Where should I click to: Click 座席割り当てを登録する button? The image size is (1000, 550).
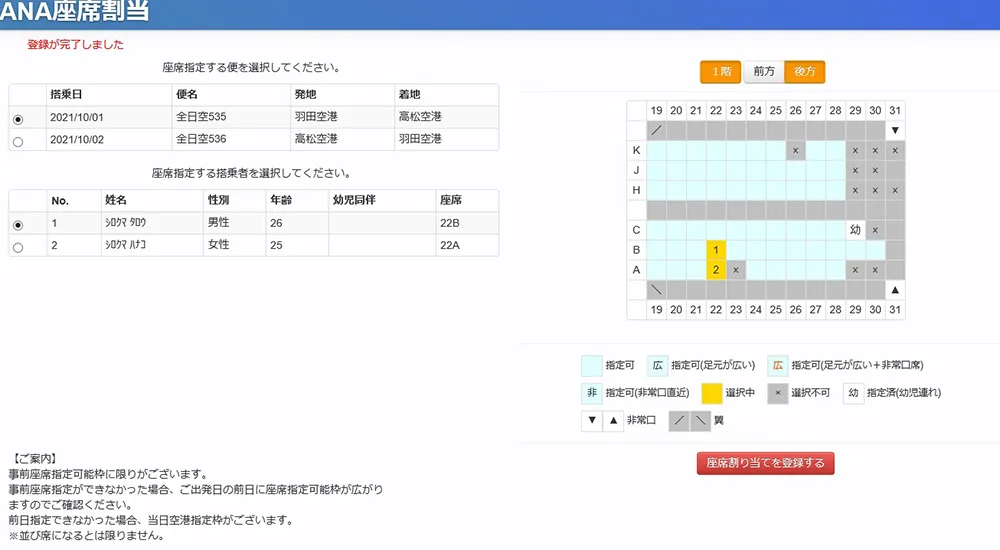(765, 463)
